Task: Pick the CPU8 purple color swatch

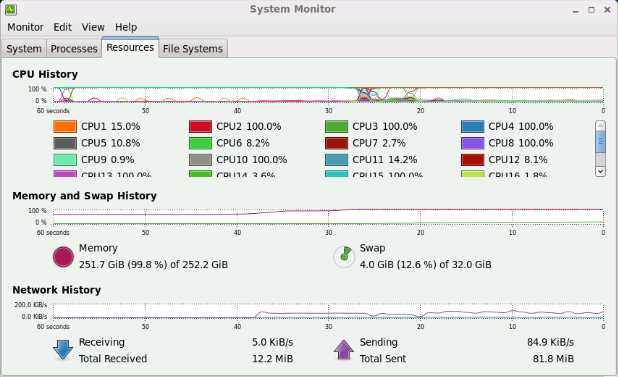Action: [x=473, y=143]
